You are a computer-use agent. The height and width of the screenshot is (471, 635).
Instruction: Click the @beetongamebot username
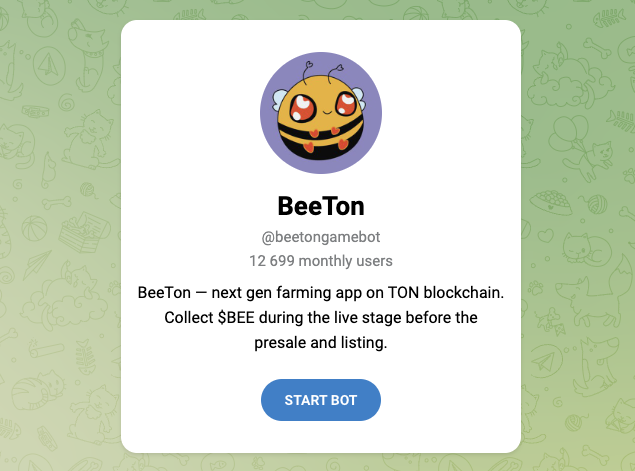click(x=321, y=237)
